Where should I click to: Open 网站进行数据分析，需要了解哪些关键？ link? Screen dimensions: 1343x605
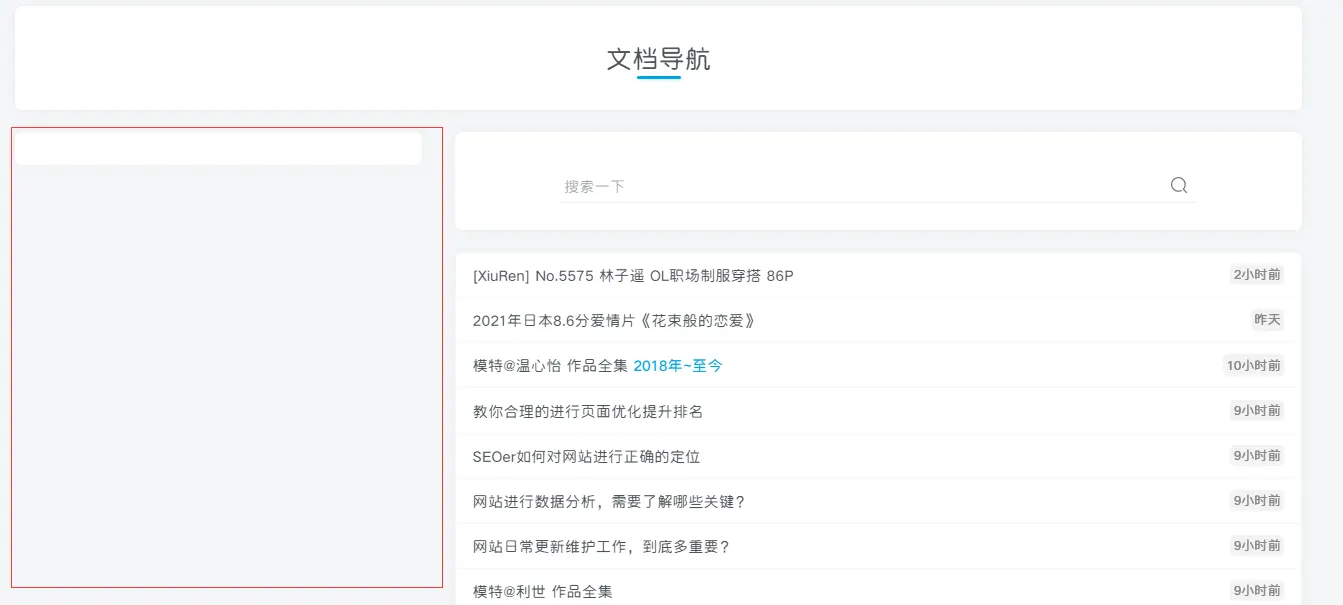point(609,501)
